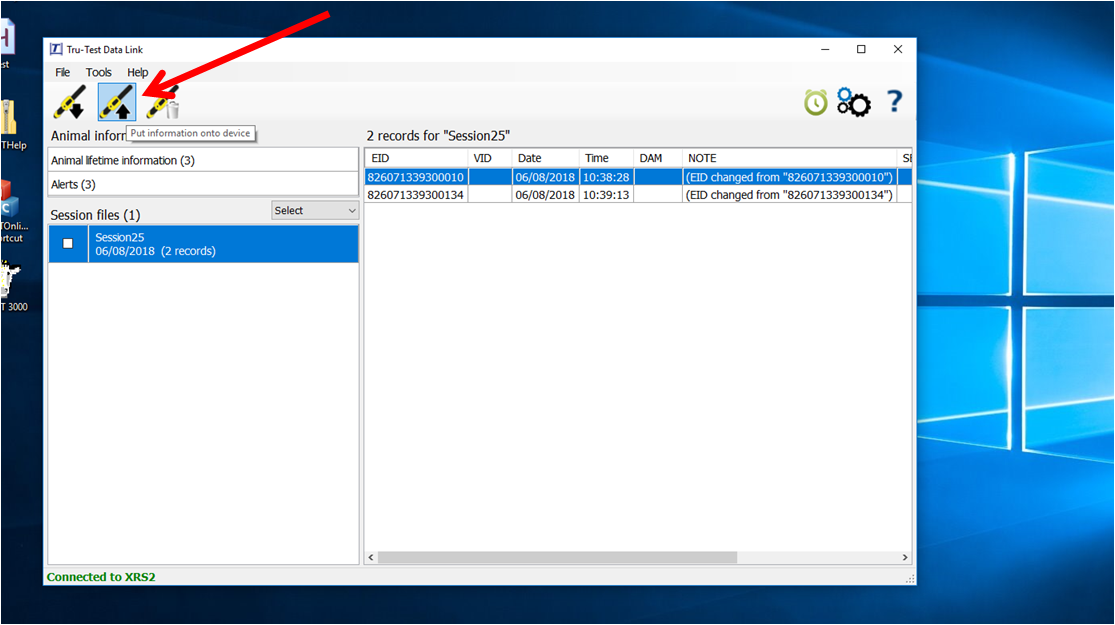Click the scroll left arrow of records table
Screen dimensions: 1115x625
[x=370, y=557]
